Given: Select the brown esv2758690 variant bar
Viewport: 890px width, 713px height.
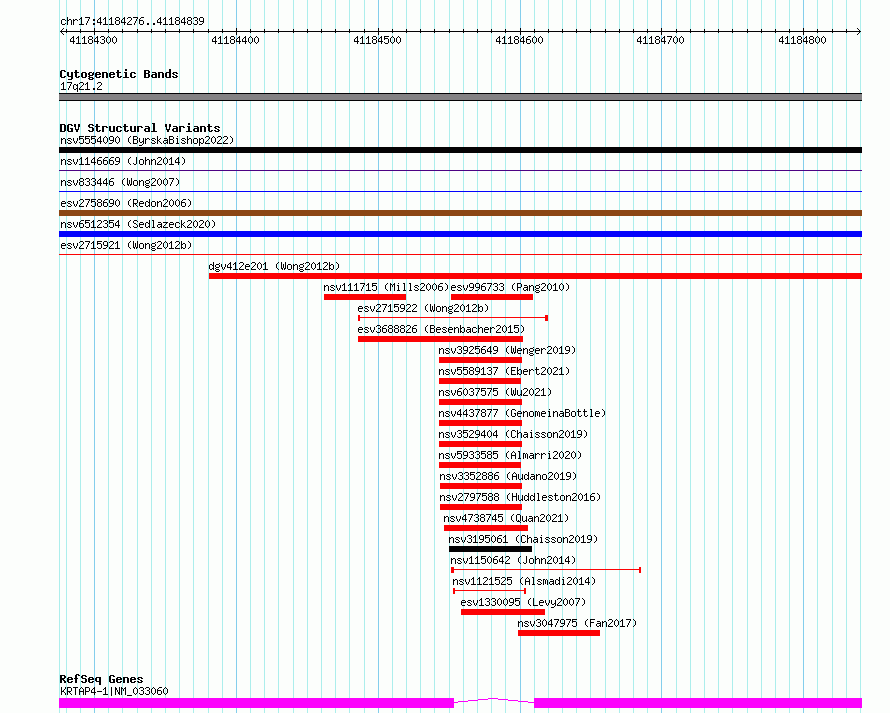Looking at the screenshot, I should click(460, 213).
